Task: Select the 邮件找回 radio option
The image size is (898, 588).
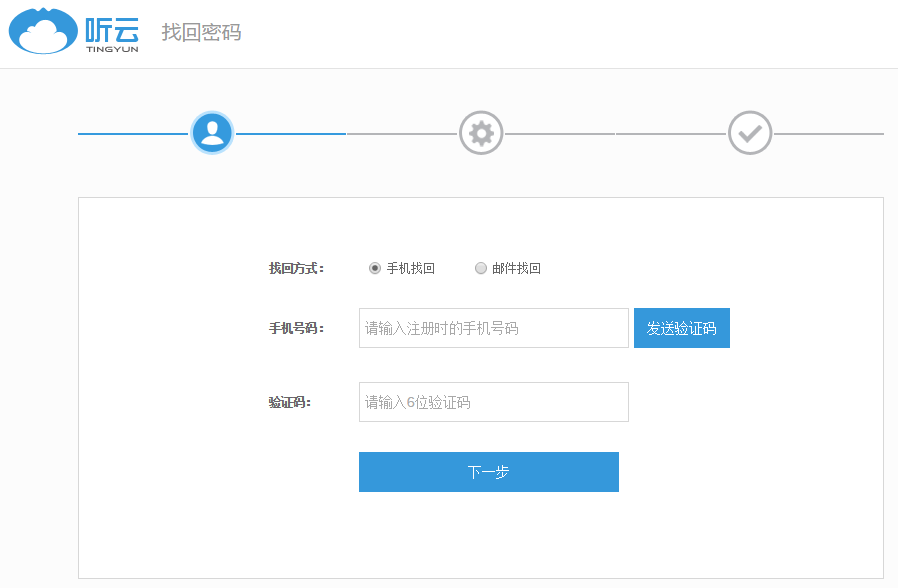Action: [480, 268]
